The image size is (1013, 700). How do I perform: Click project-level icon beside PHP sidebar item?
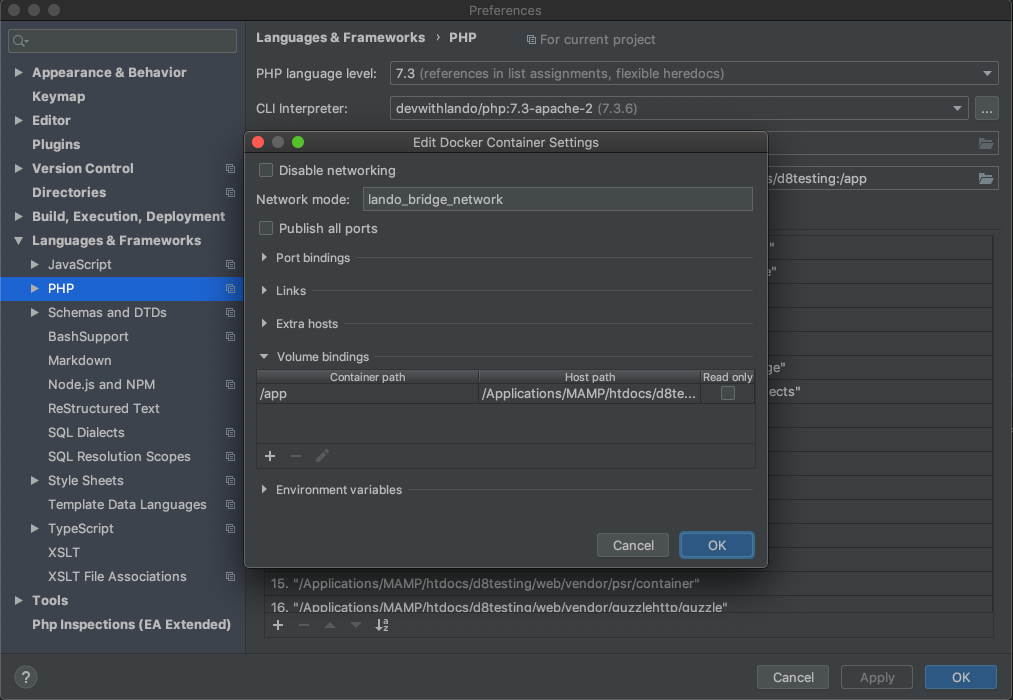(230, 289)
